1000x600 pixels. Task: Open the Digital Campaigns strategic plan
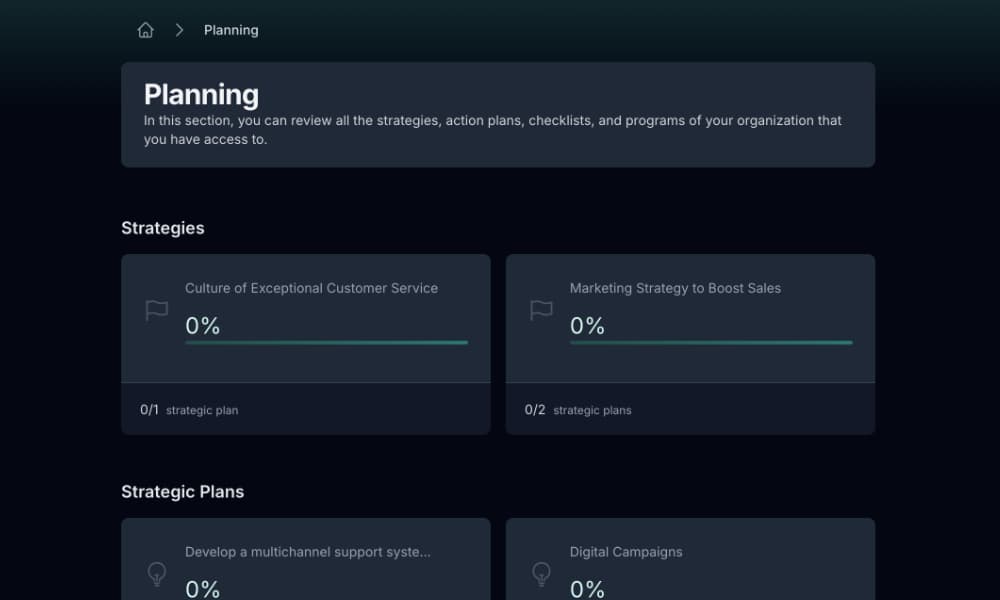[x=626, y=552]
